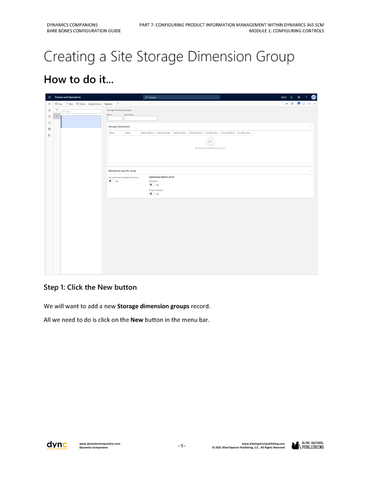Screen dimensions: 371x480
Task: Click the favorites star icon in sidebar
Action: coord(49,116)
